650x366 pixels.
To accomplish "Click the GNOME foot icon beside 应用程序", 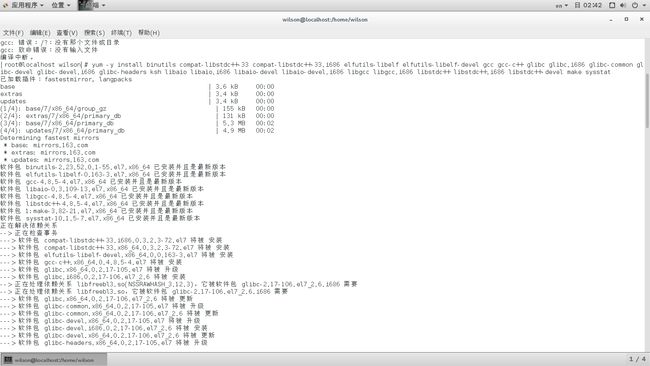I will pos(5,5).
